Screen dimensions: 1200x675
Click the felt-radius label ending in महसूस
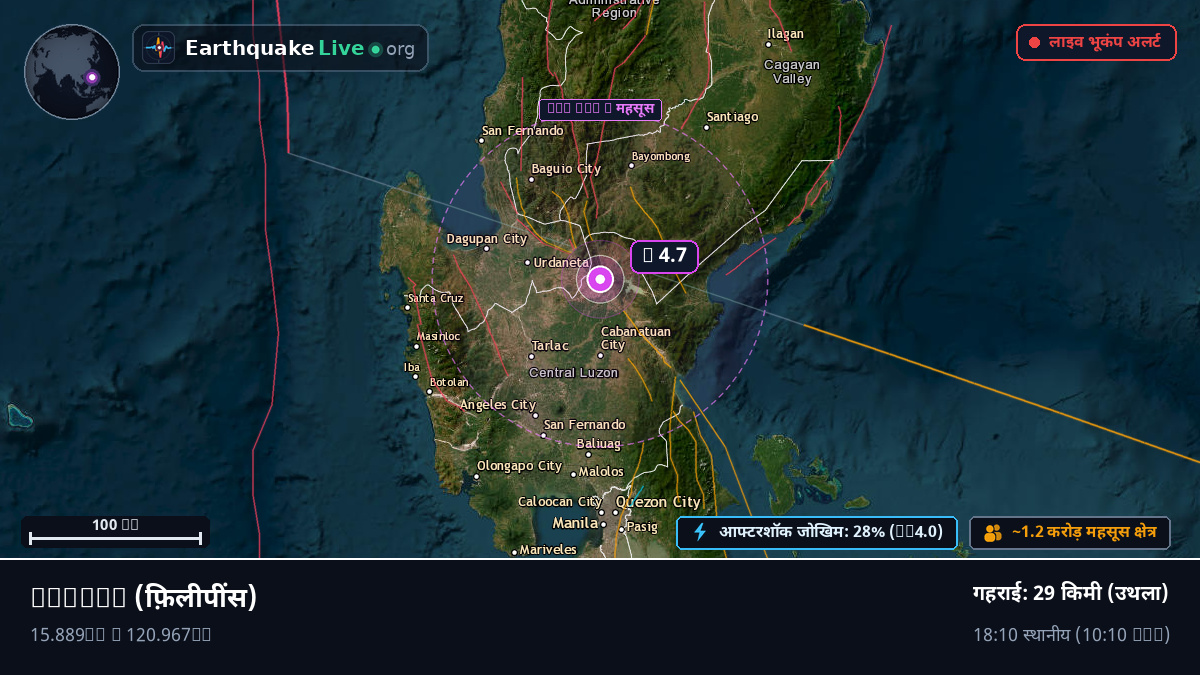point(601,109)
